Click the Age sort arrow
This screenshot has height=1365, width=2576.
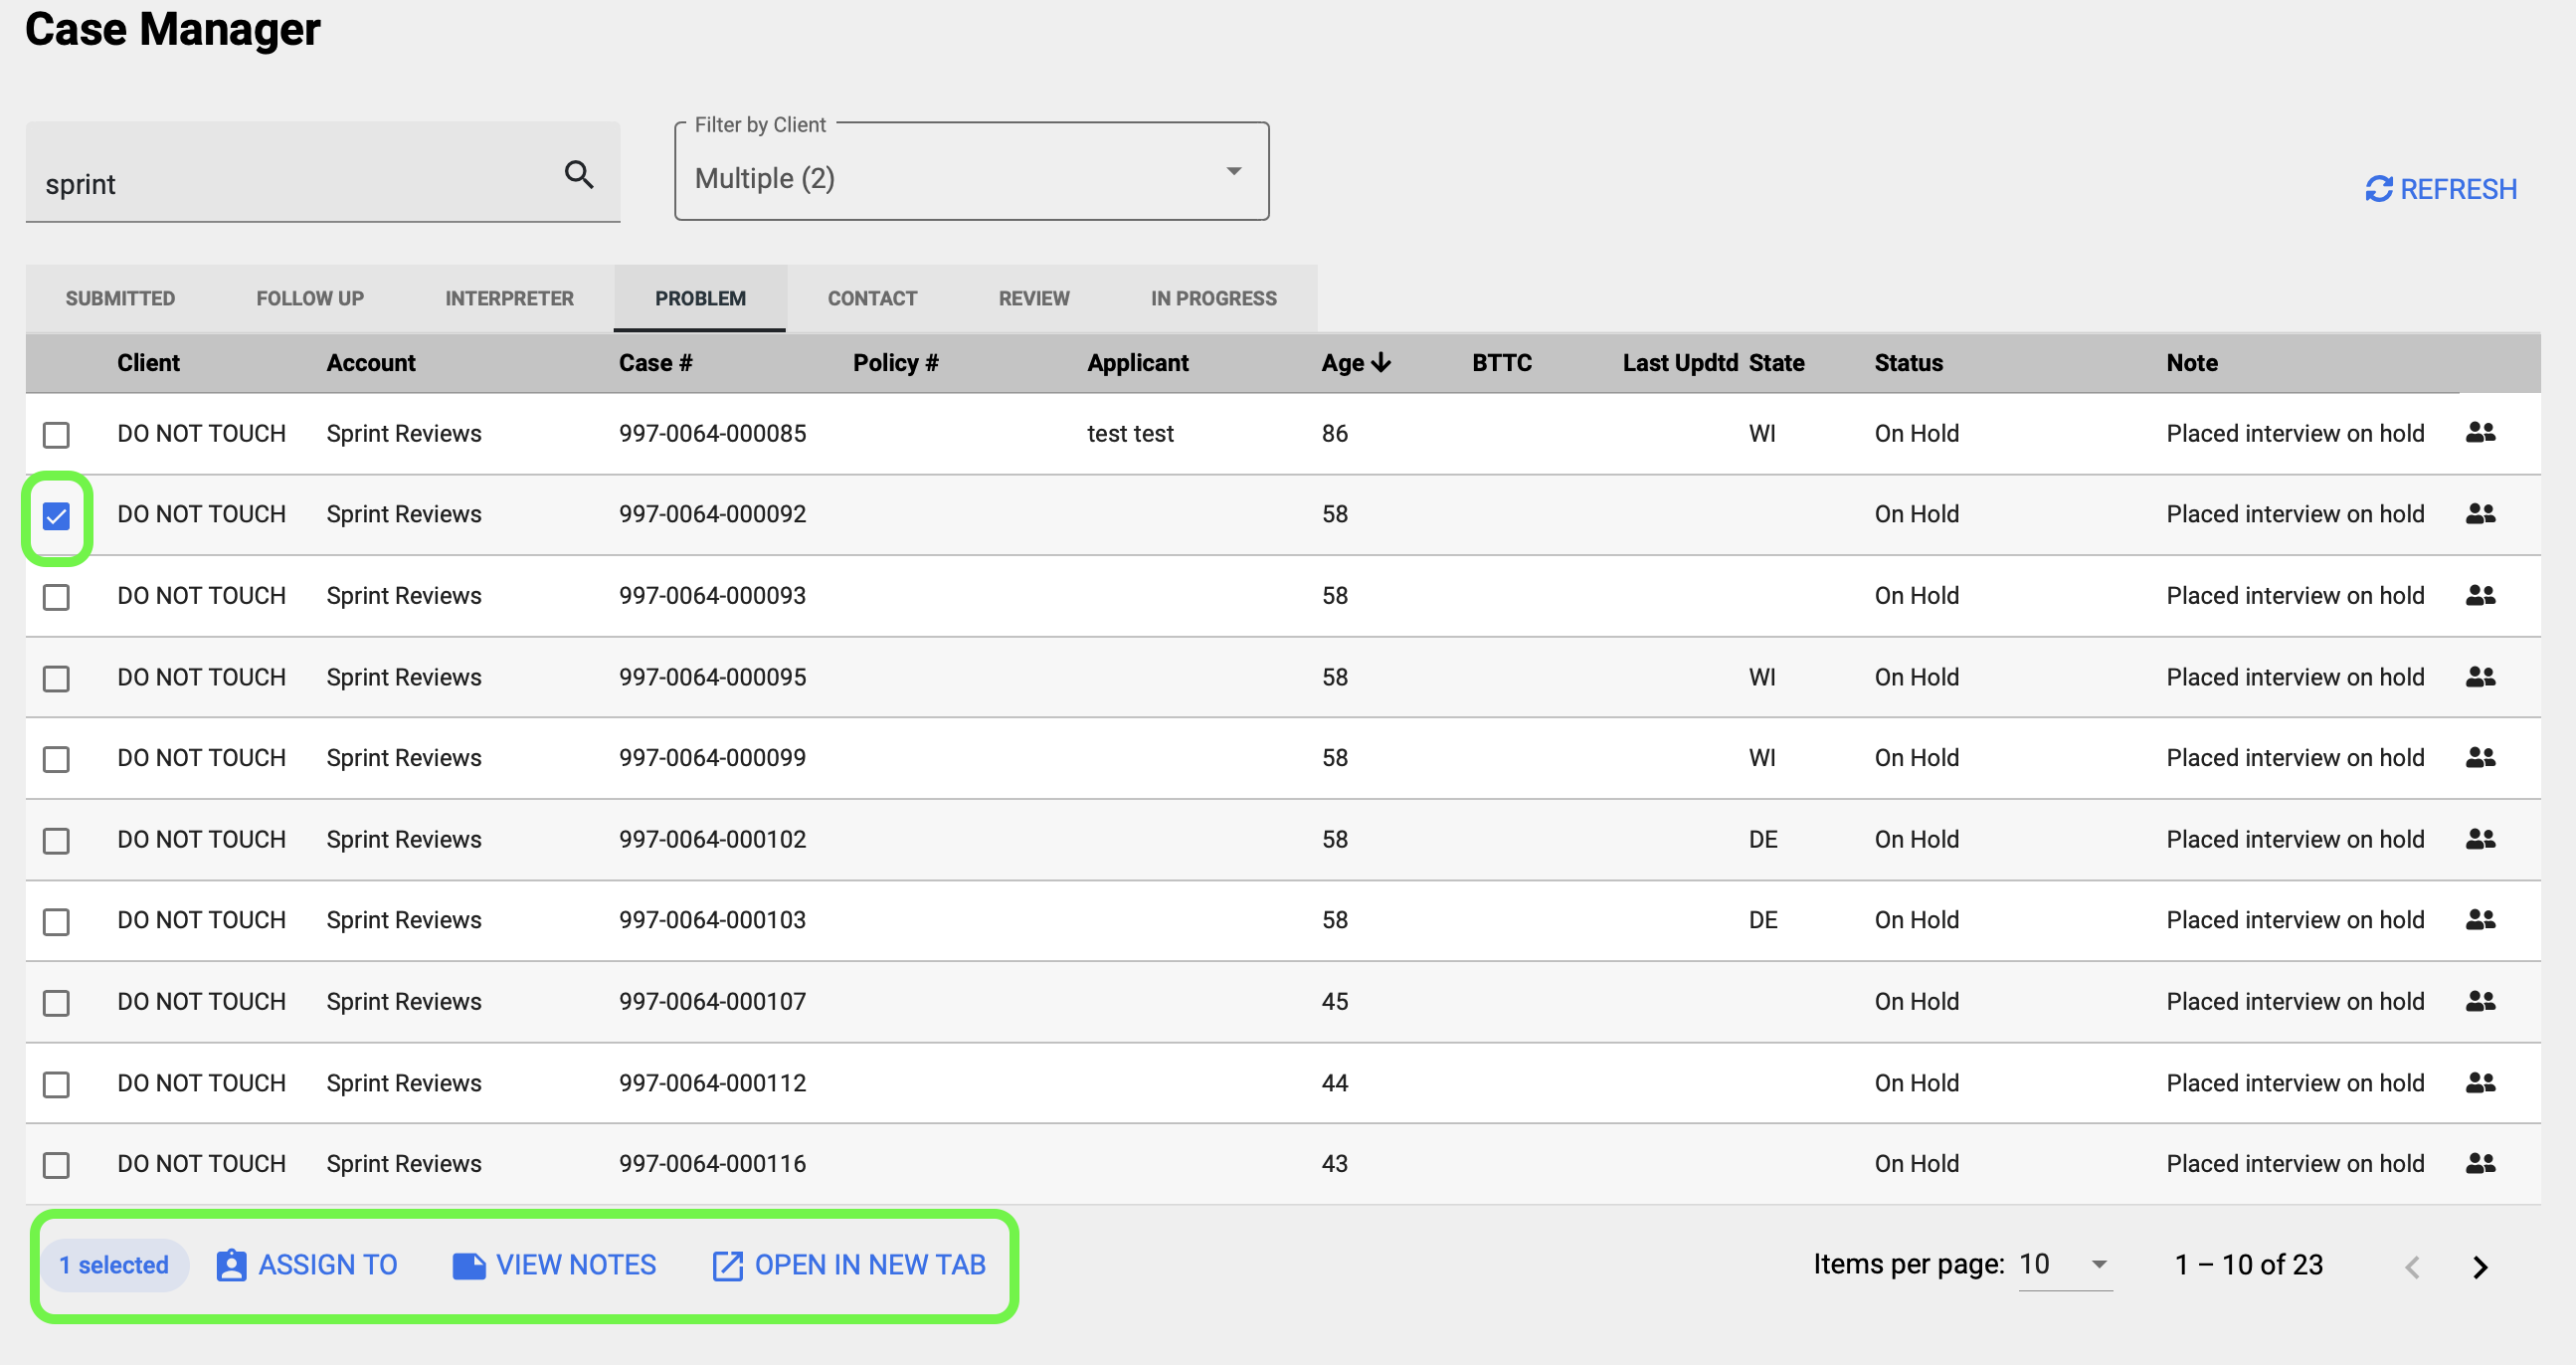tap(1381, 363)
